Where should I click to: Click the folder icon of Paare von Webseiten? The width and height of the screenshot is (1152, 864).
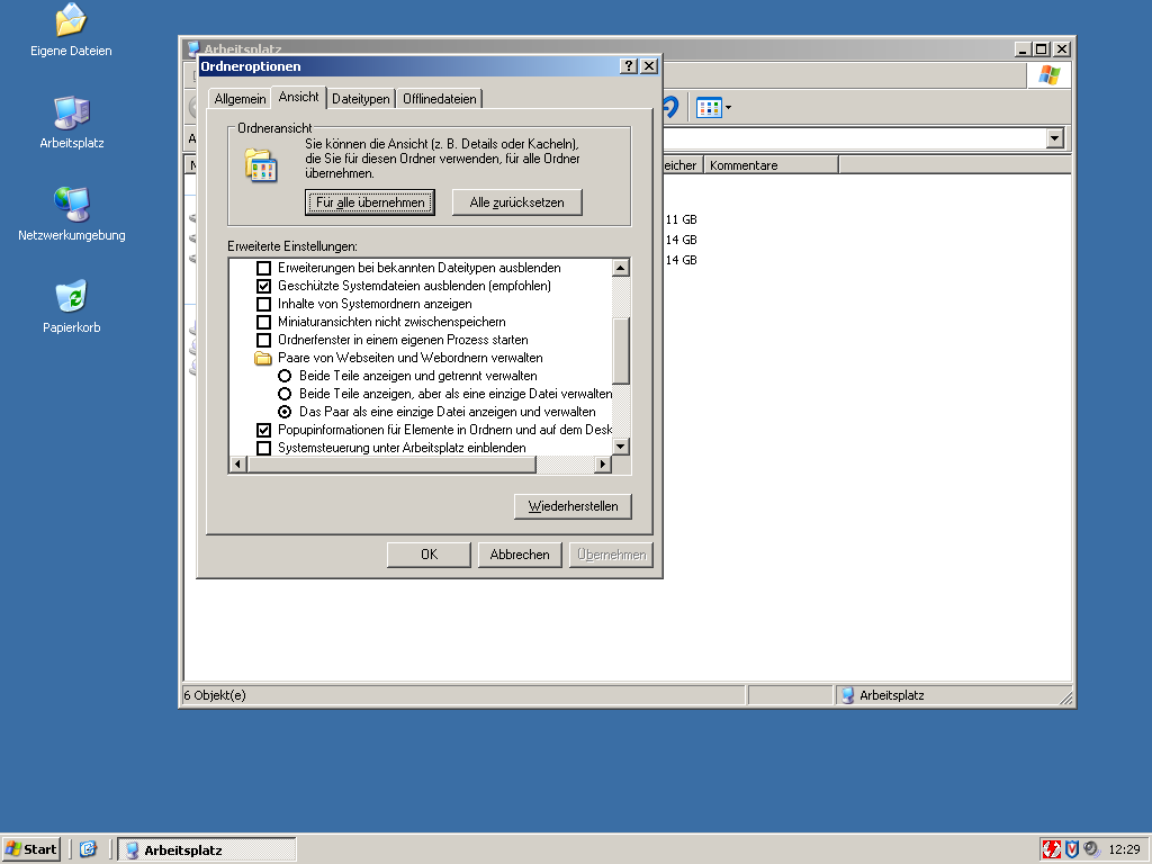[263, 358]
